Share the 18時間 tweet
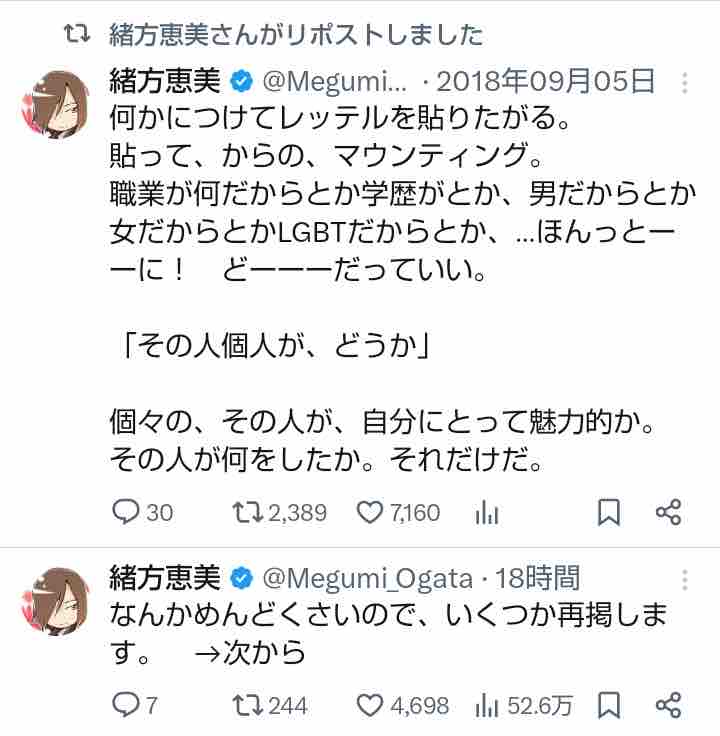 pyautogui.click(x=669, y=705)
